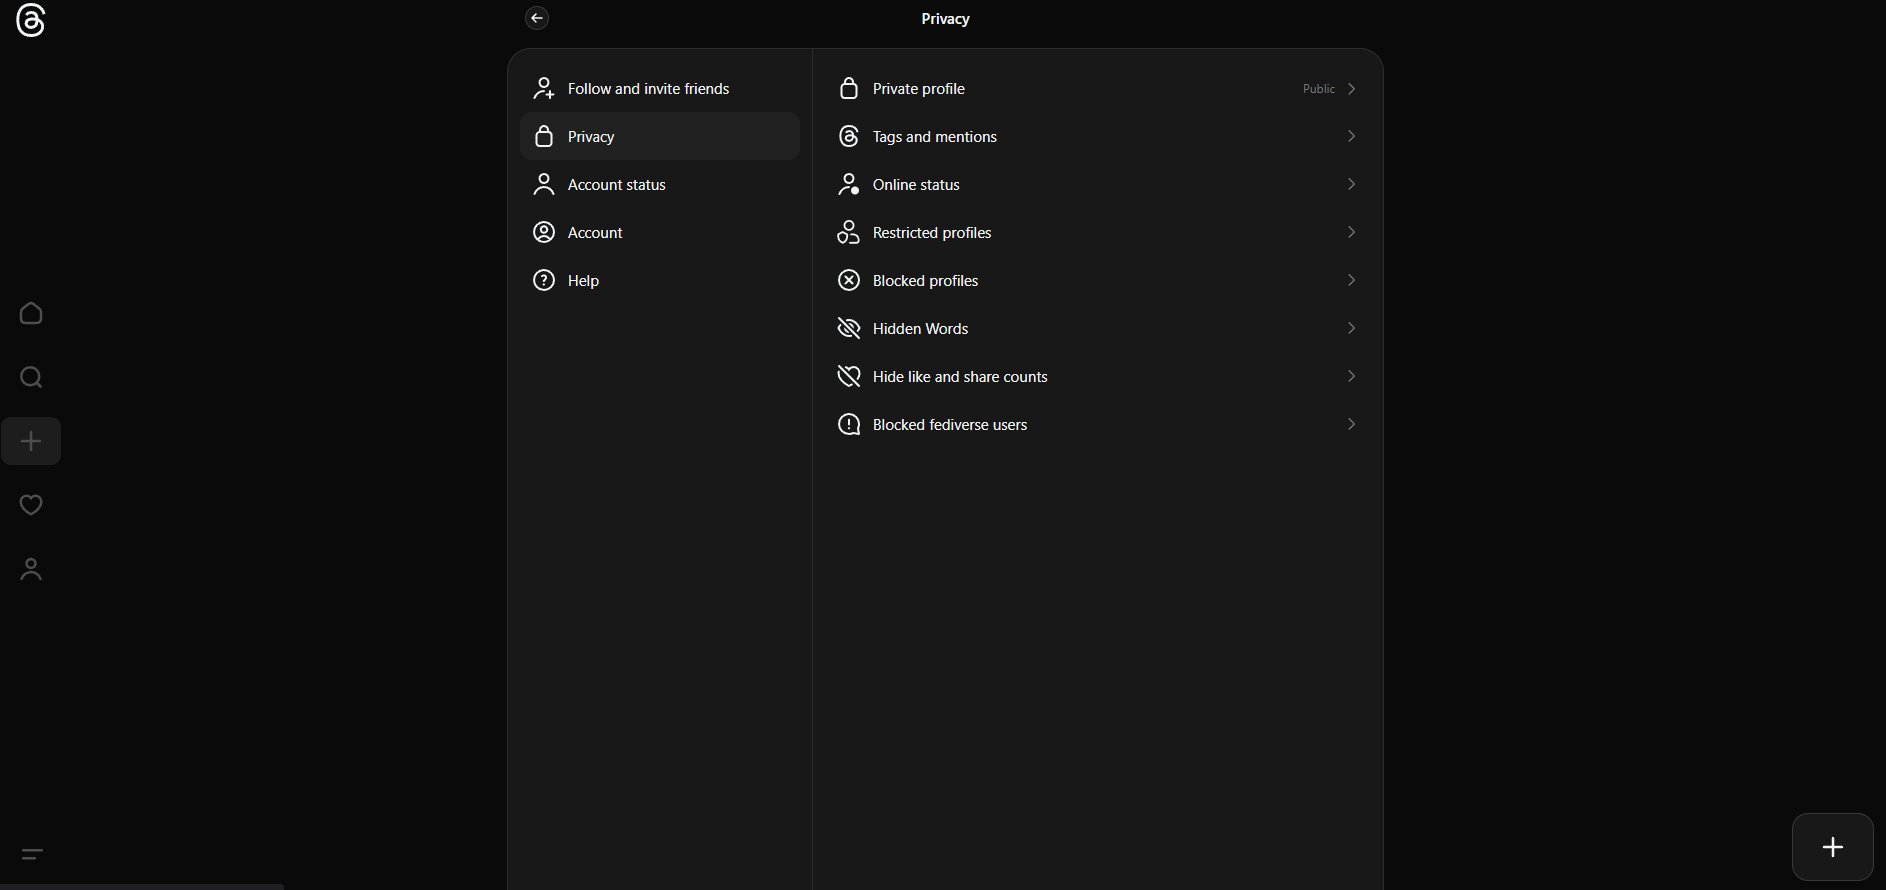Open Restricted profiles settings
The height and width of the screenshot is (890, 1886).
tap(932, 233)
